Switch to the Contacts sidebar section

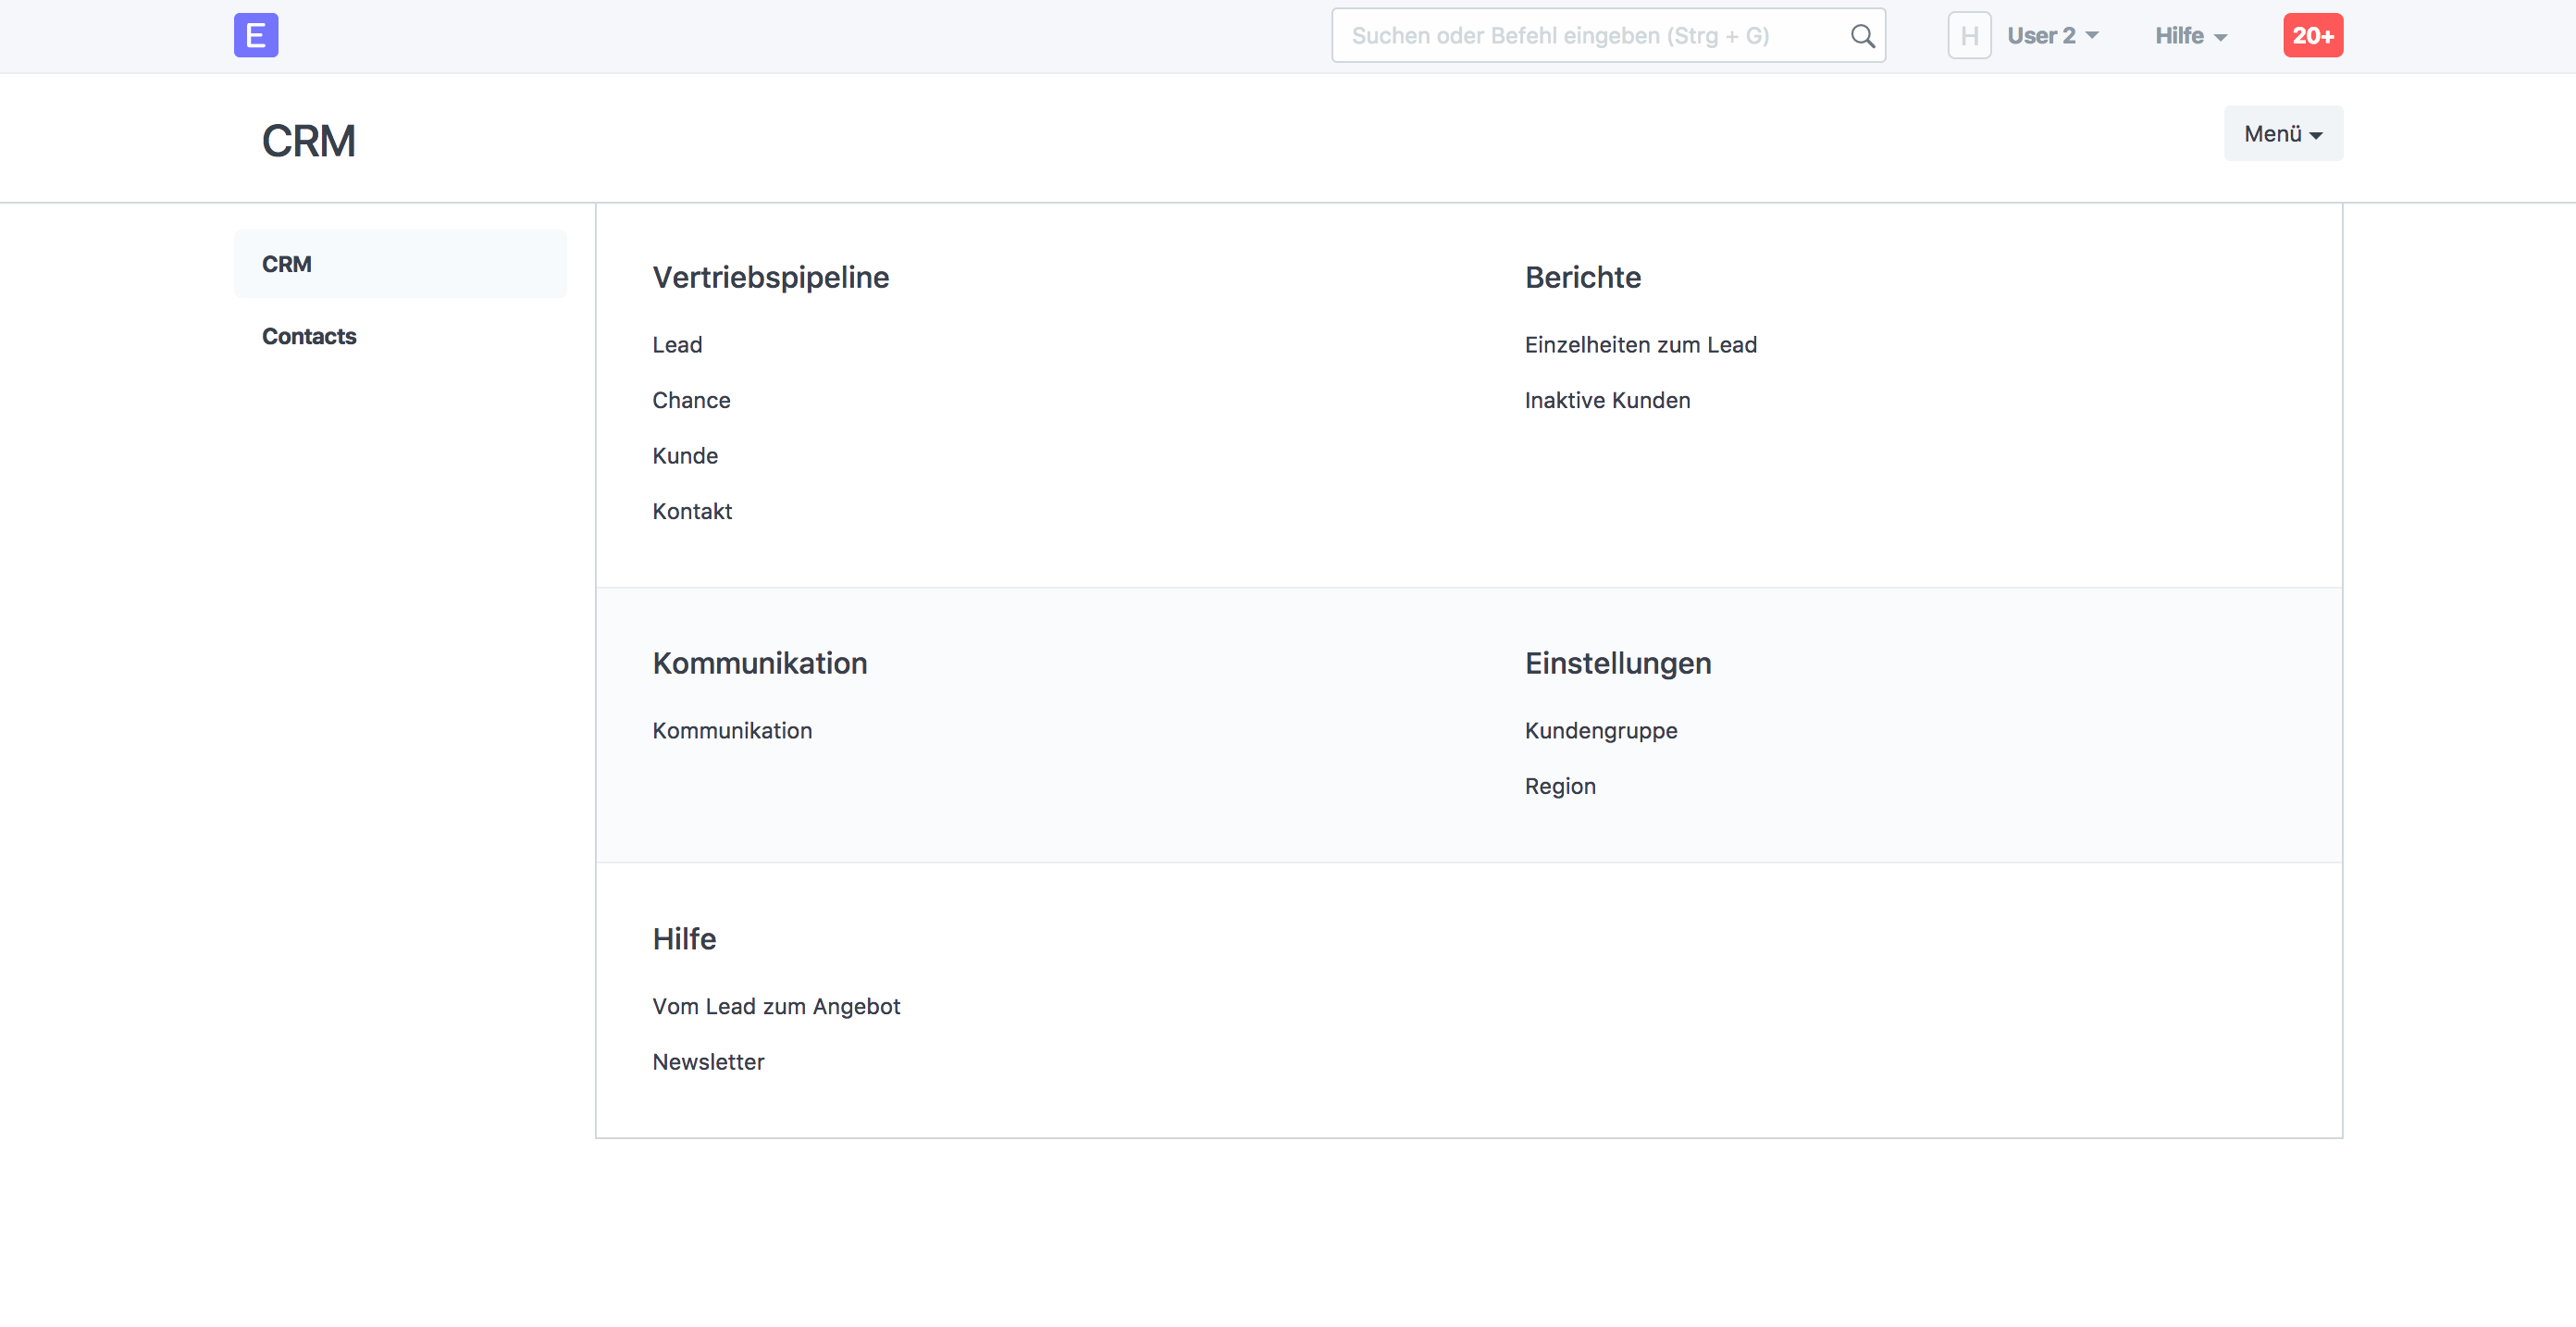[x=309, y=336]
